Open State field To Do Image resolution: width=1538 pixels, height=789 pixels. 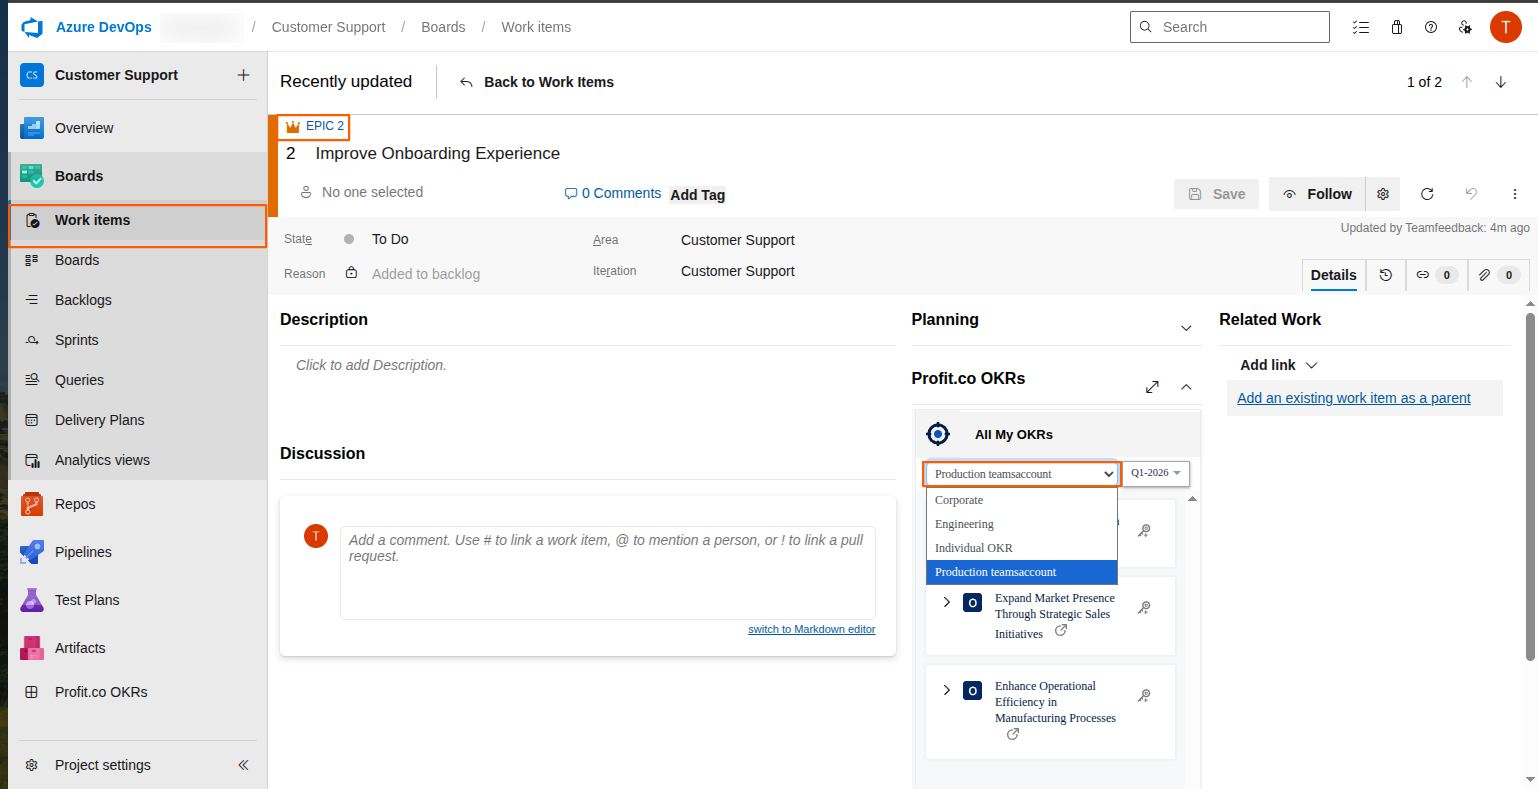[390, 239]
